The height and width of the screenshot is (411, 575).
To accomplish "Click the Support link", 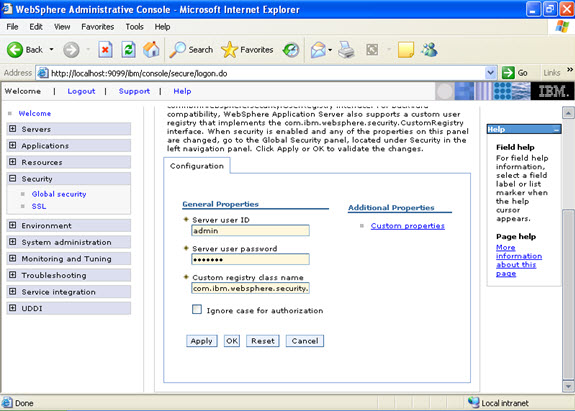I will click(x=134, y=91).
